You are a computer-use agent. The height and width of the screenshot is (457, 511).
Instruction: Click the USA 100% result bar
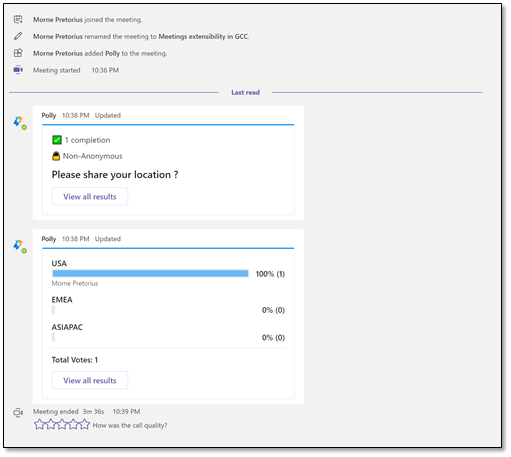pos(150,274)
